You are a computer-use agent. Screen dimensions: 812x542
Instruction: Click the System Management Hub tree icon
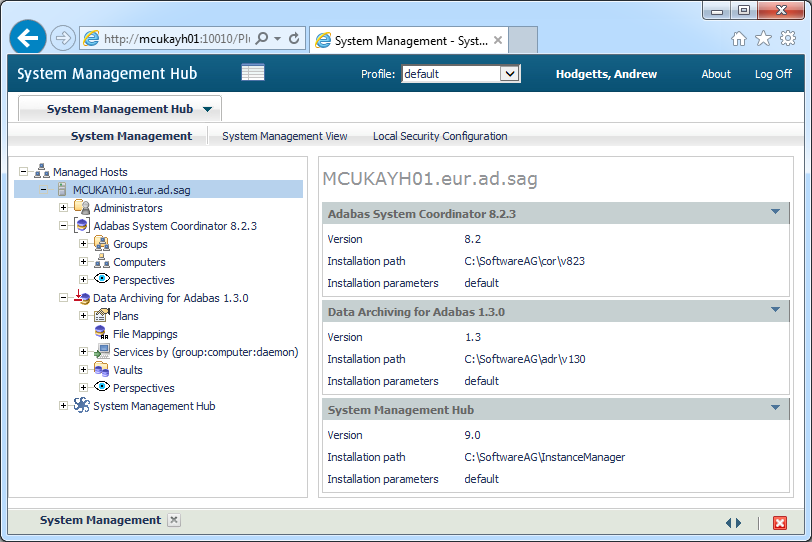pos(81,406)
